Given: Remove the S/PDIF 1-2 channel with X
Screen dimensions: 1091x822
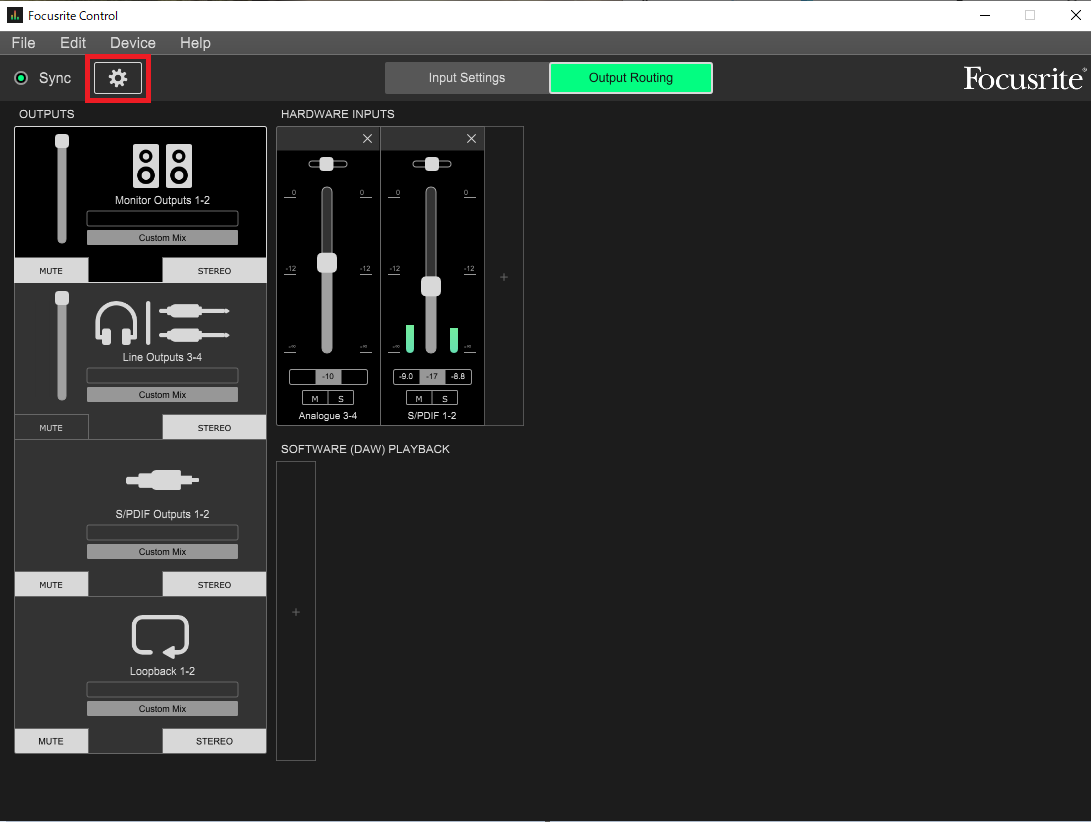Looking at the screenshot, I should (x=471, y=139).
